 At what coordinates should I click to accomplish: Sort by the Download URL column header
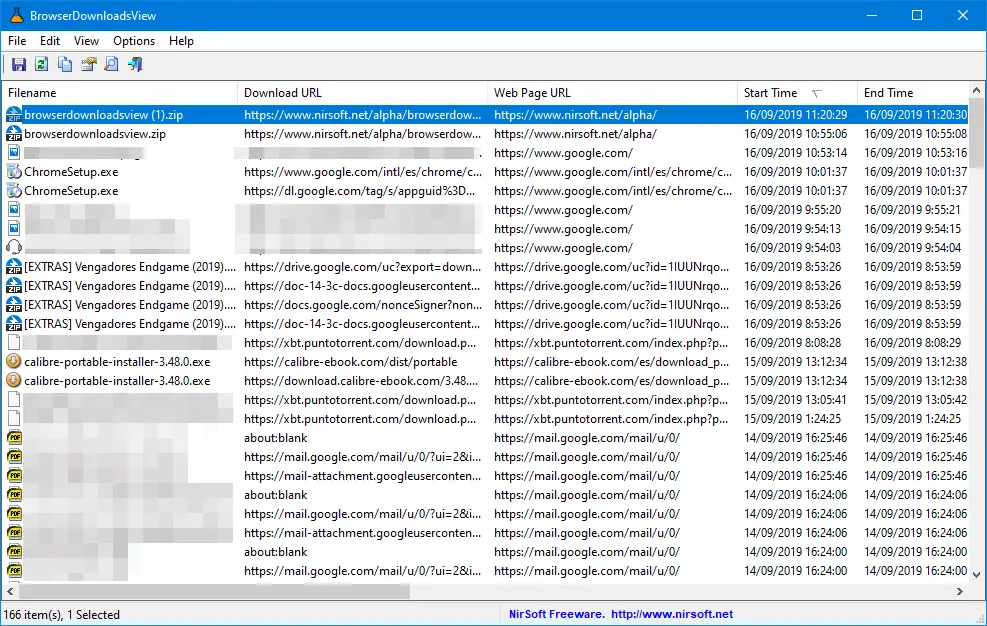363,93
